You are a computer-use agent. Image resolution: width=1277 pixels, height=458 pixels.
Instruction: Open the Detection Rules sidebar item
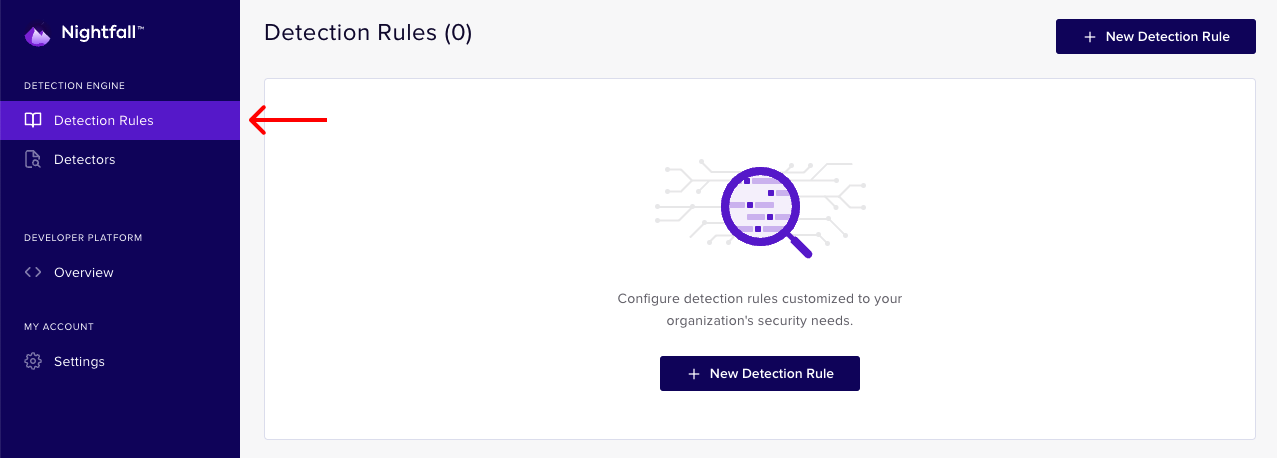[104, 121]
